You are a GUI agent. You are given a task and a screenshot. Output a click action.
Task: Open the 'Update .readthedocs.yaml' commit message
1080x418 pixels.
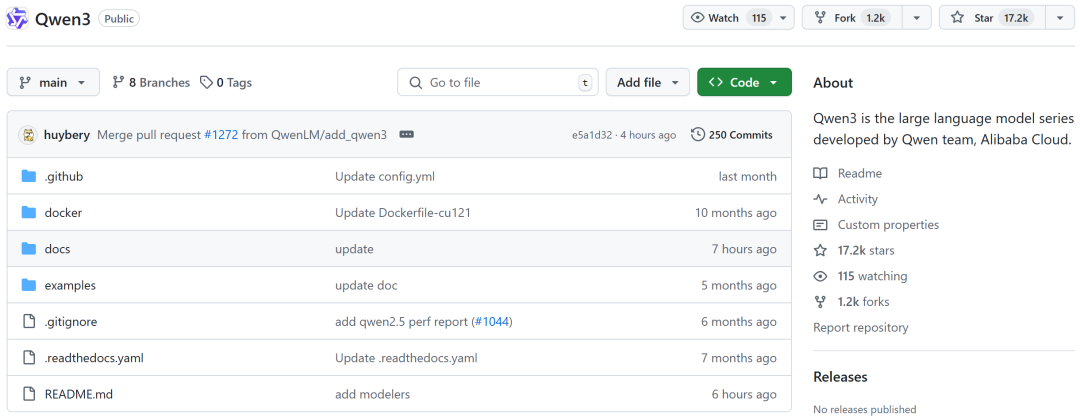coord(406,357)
